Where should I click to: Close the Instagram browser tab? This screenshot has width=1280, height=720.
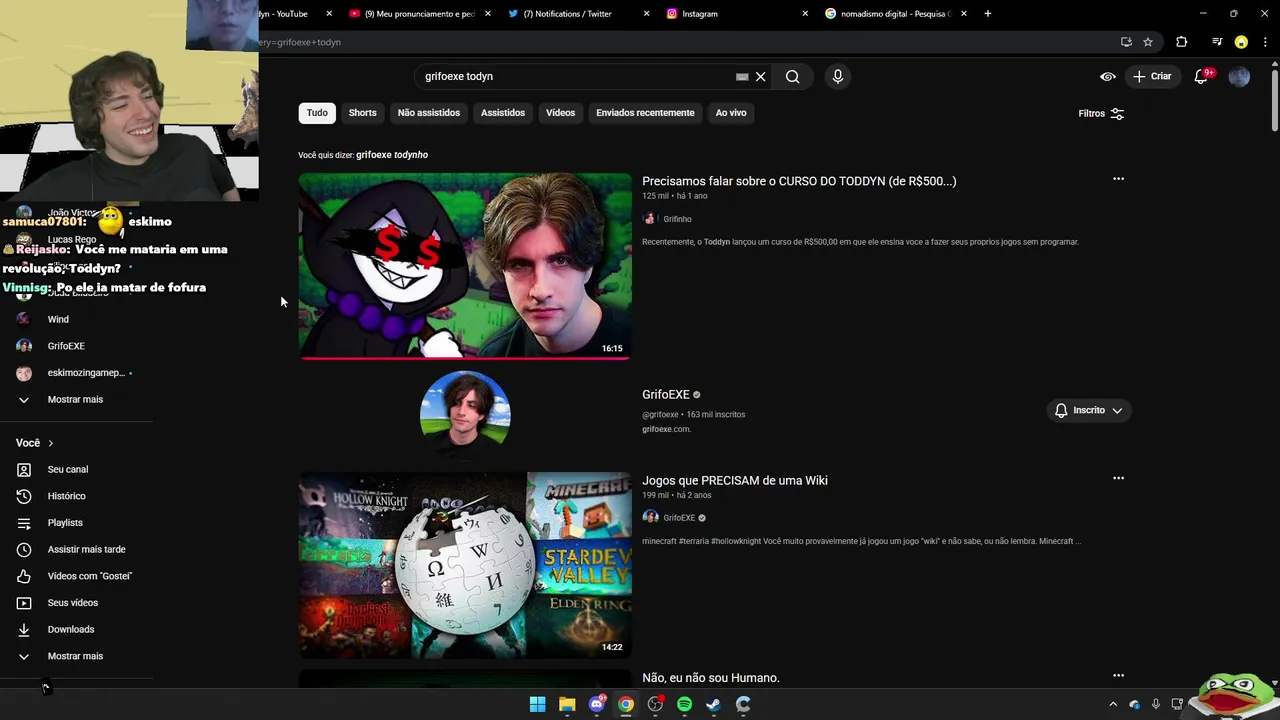tap(805, 14)
